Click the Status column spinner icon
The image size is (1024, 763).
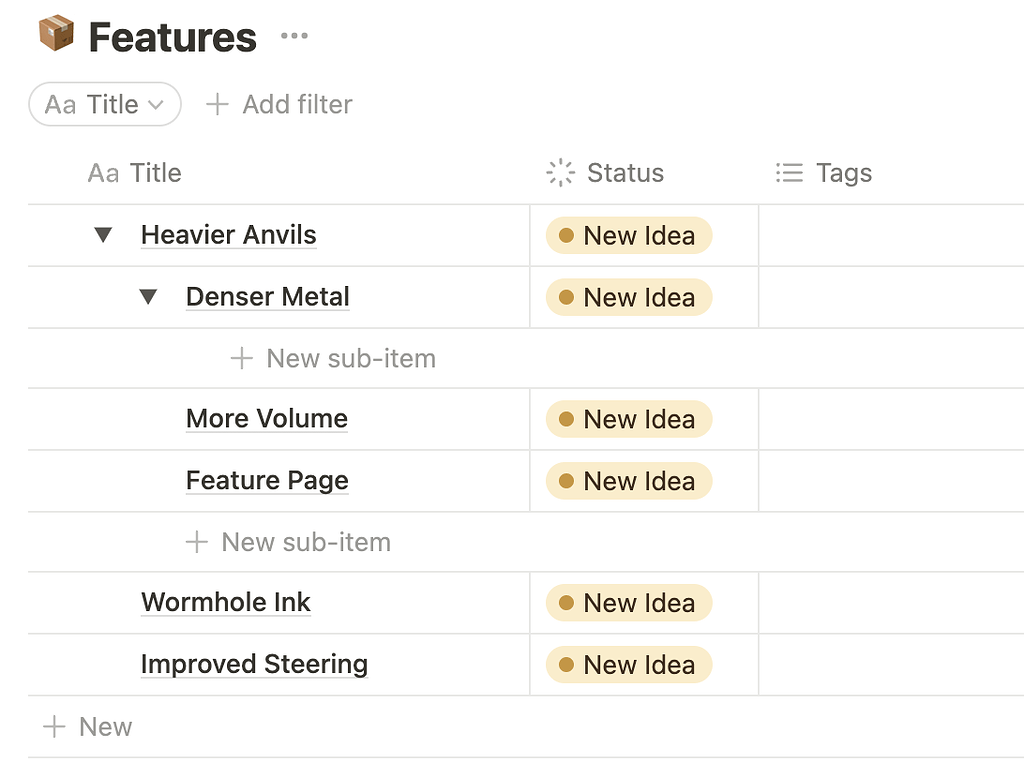coord(561,172)
